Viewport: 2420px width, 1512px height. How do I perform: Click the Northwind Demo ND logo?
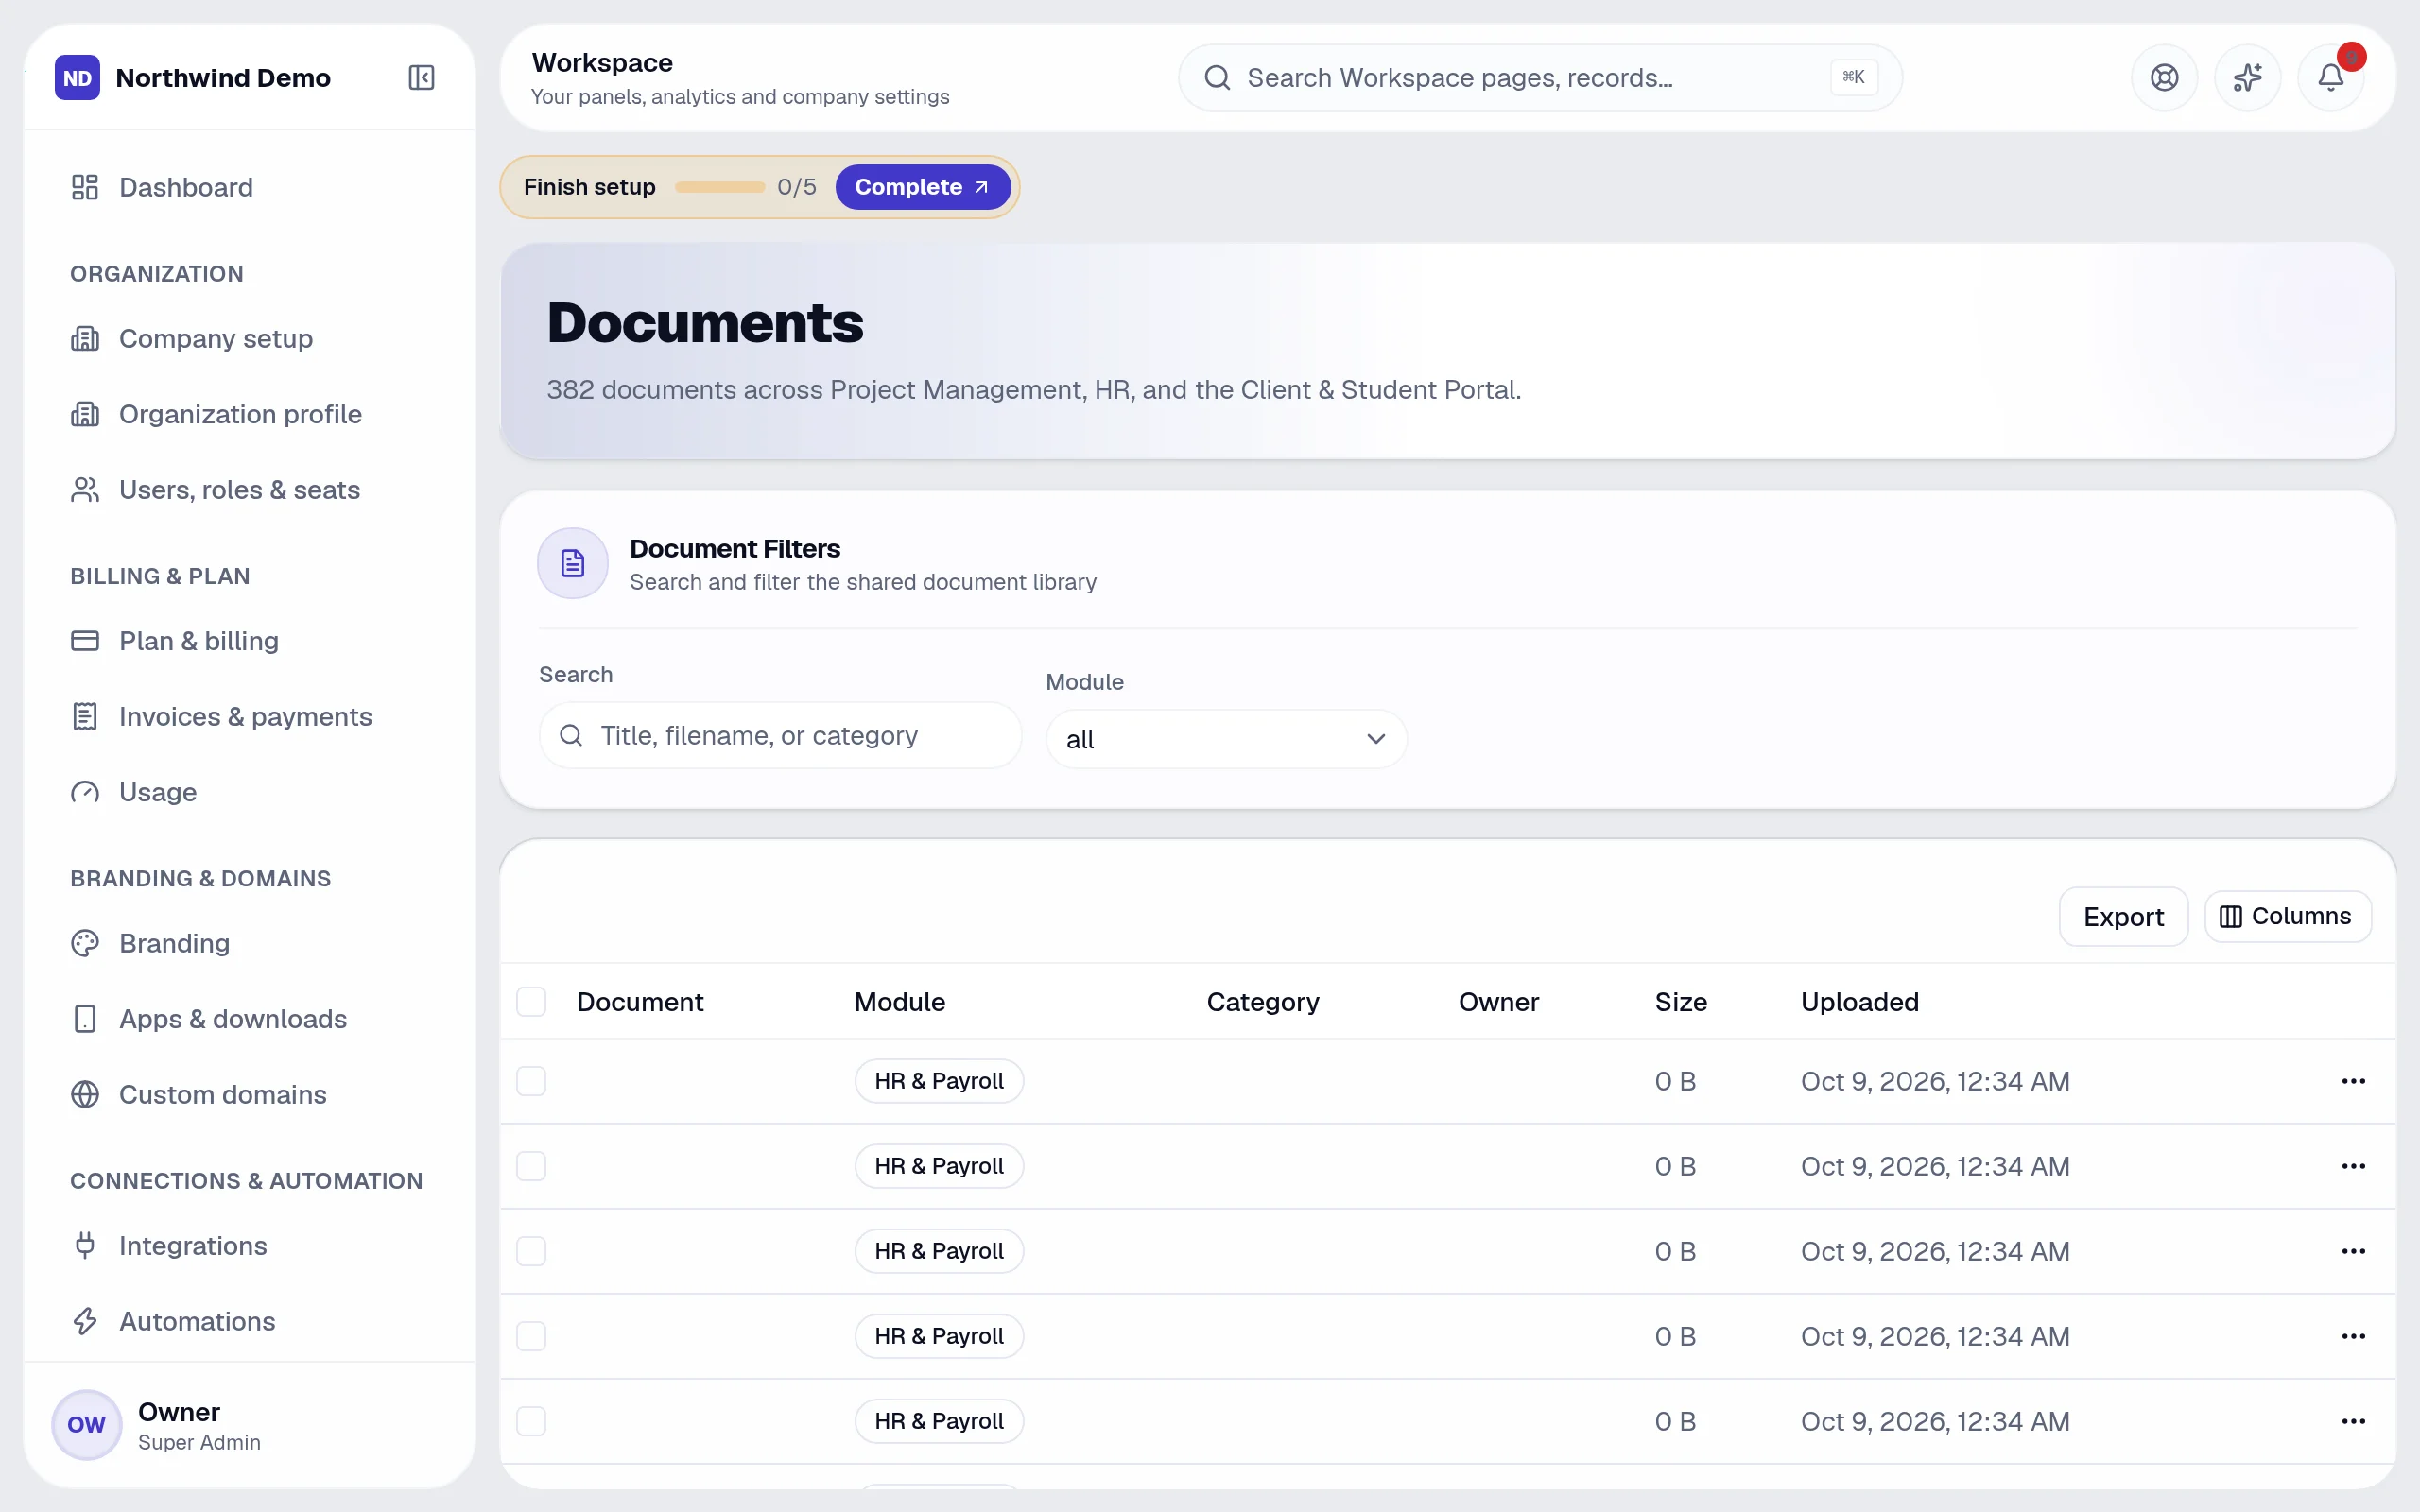tap(77, 77)
